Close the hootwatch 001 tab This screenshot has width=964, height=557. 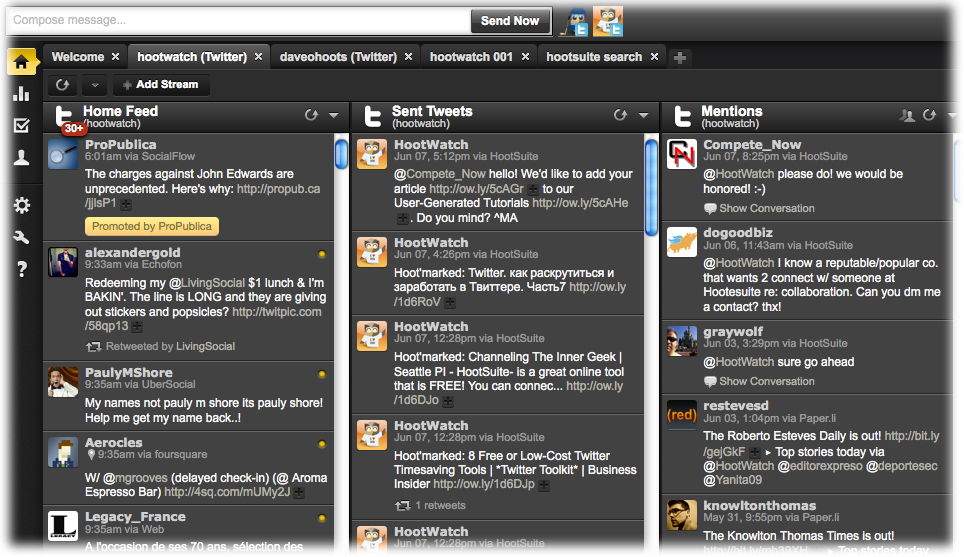[x=525, y=57]
